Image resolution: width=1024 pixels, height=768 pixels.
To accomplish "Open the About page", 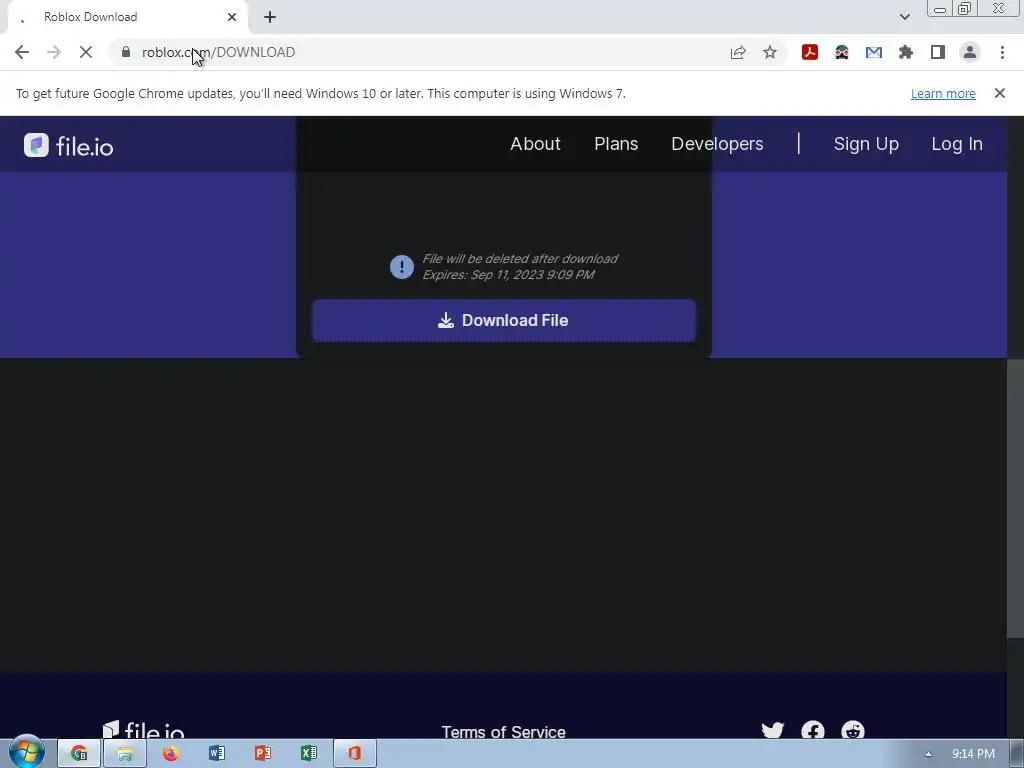I will click(x=535, y=144).
